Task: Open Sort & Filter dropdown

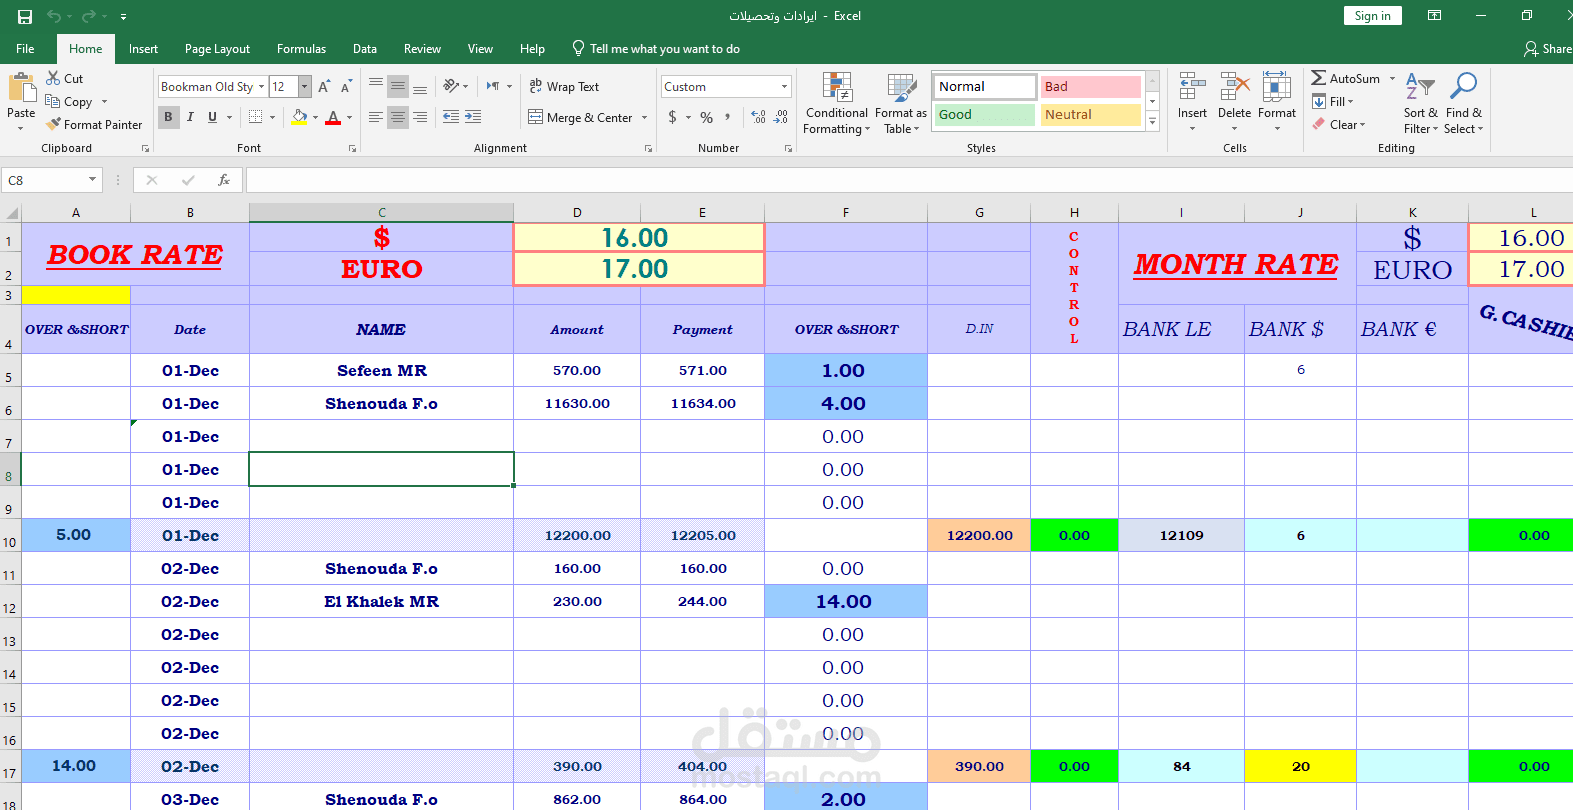Action: [x=1420, y=103]
